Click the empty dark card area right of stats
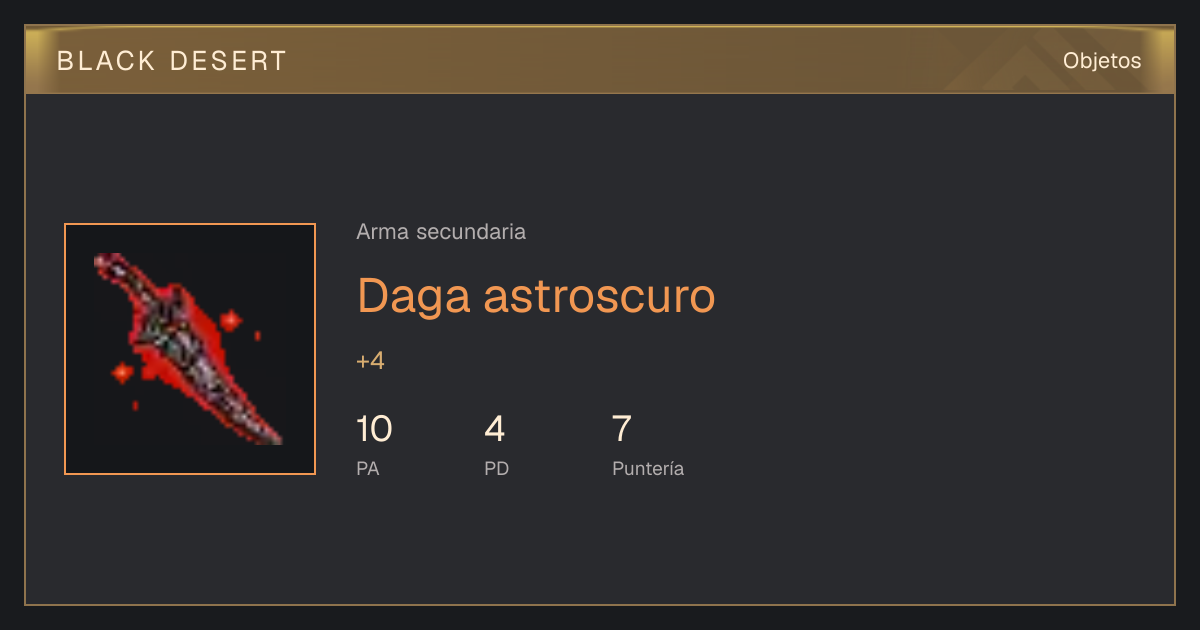Viewport: 1200px width, 630px height. (930, 440)
